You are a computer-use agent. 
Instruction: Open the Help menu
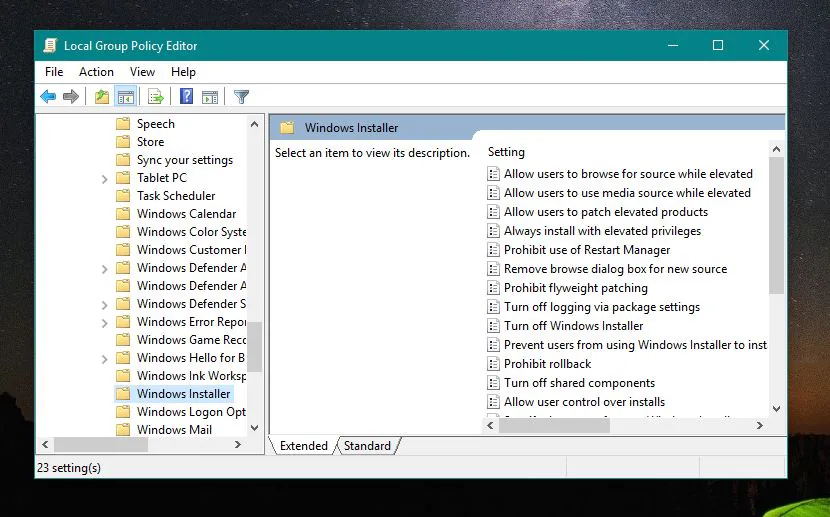pyautogui.click(x=183, y=72)
